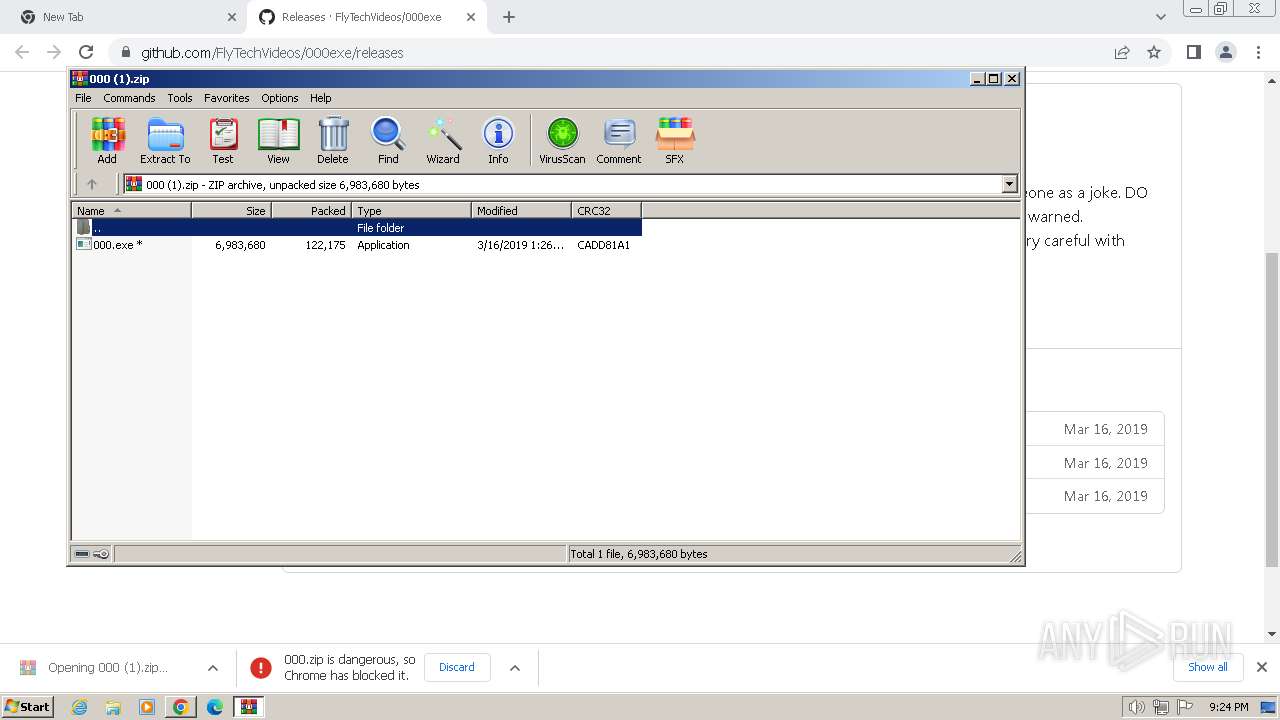Open the volume icon in system tray
This screenshot has height=720, width=1280.
tap(1137, 707)
